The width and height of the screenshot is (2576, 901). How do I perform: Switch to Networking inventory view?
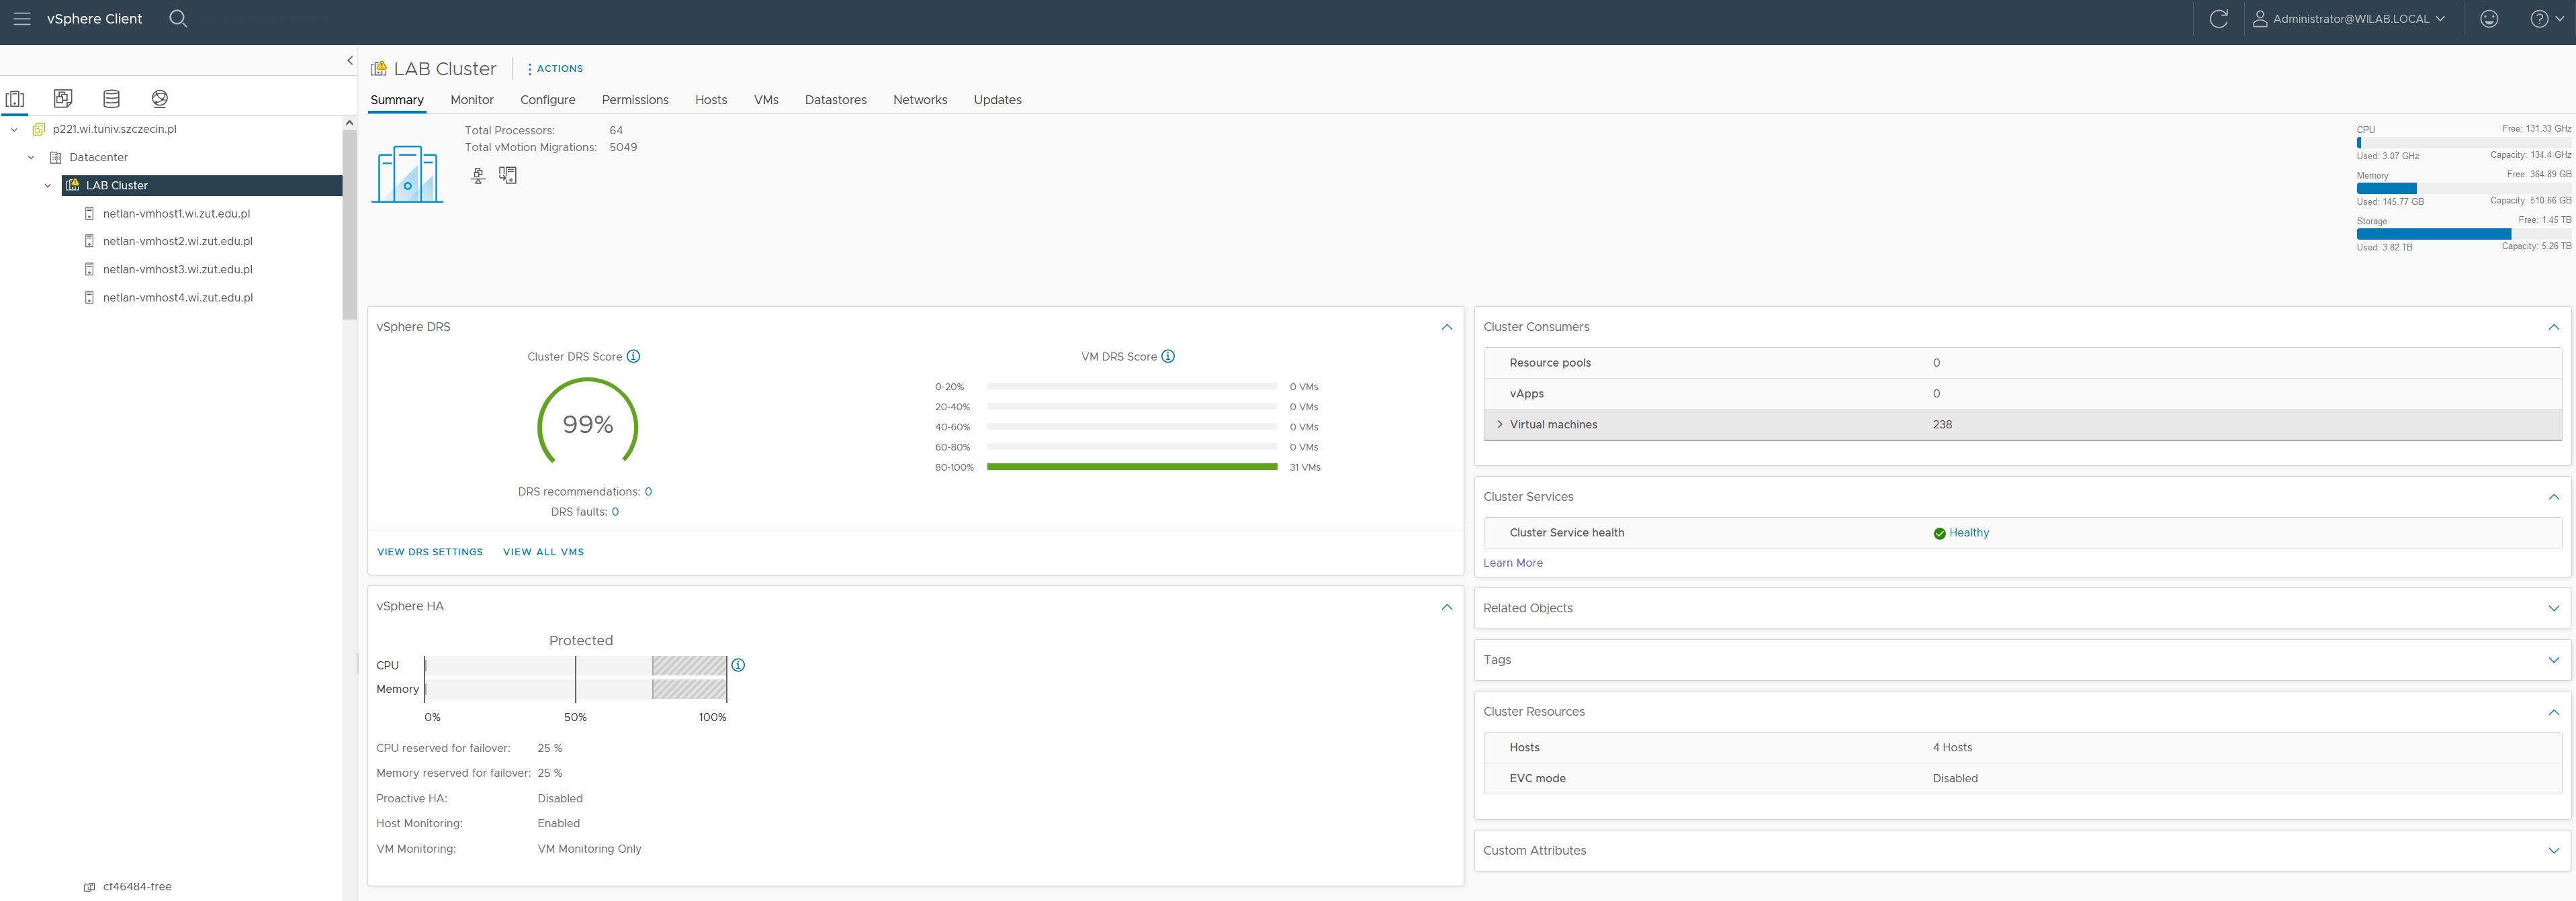160,98
